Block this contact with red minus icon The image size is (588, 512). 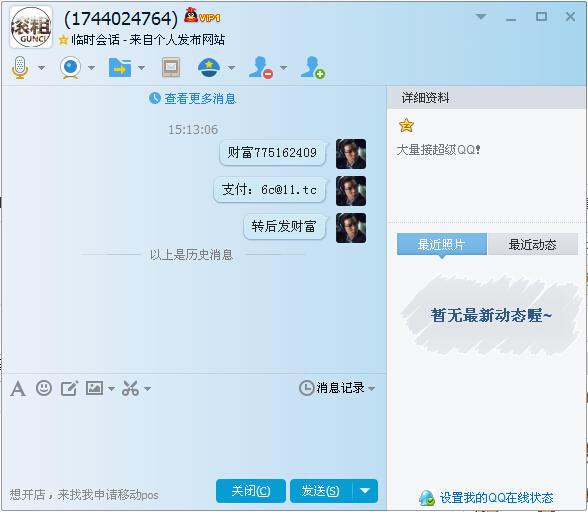(261, 68)
